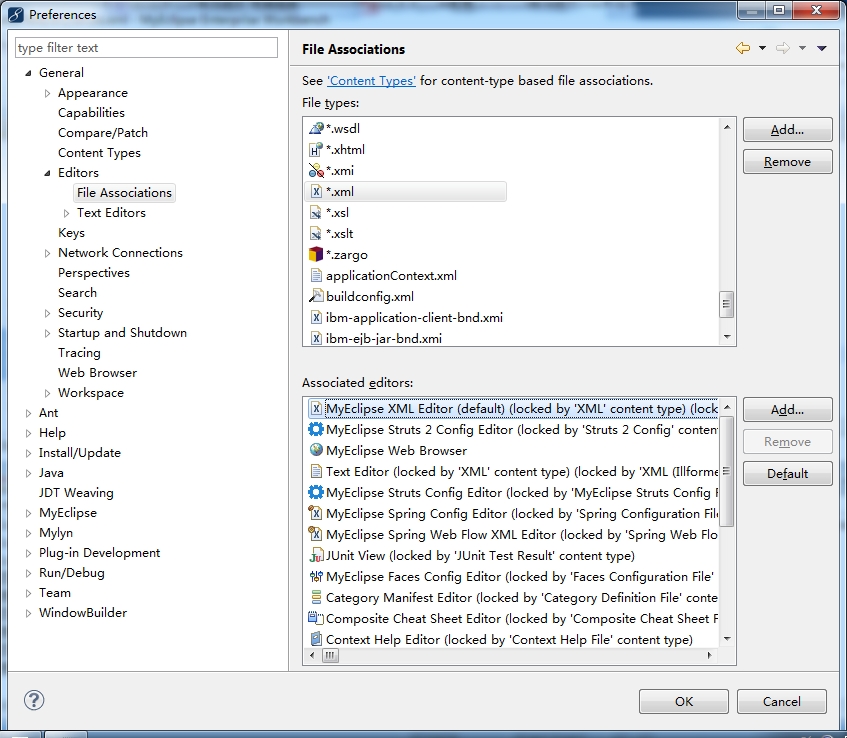Select Content Types in the tree

pos(99,153)
